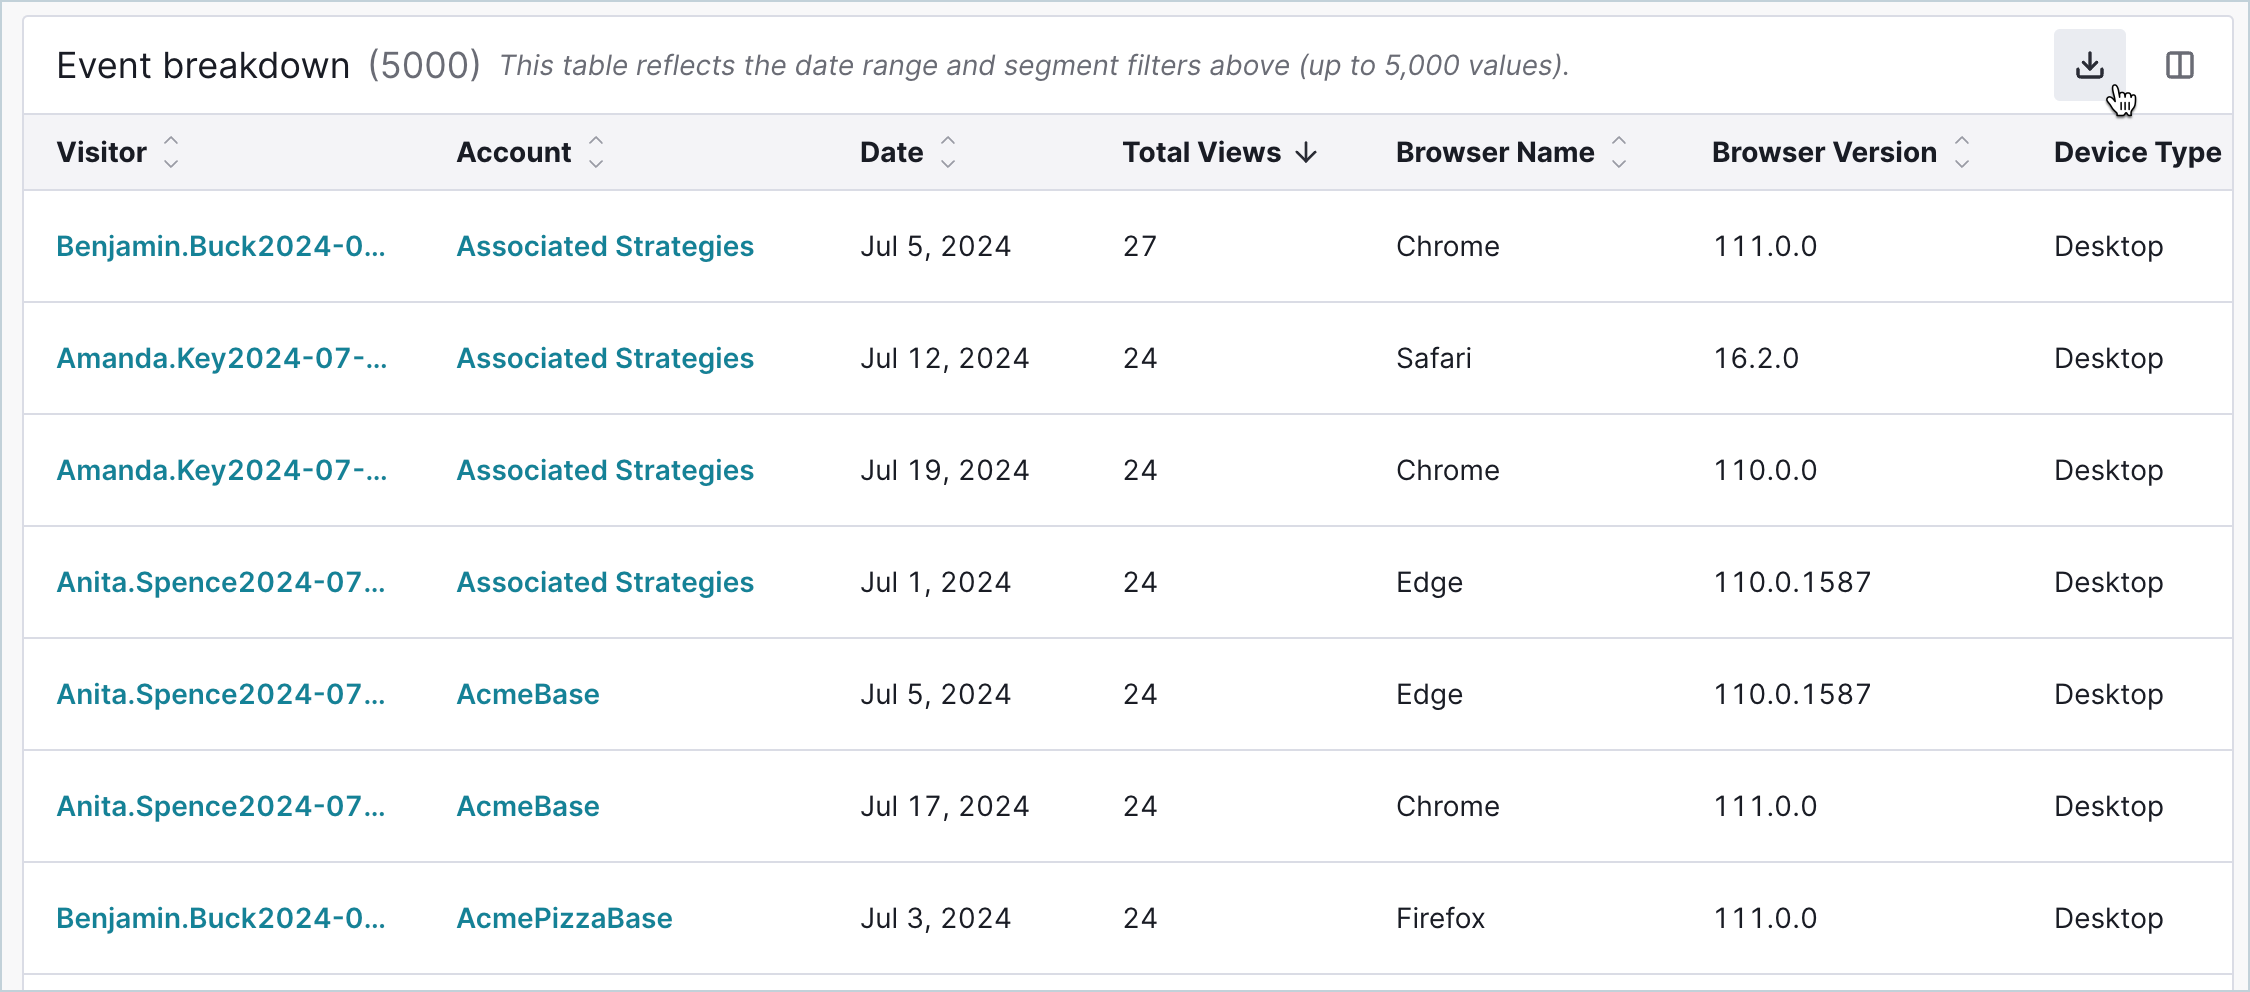2250x992 pixels.
Task: Select version 110.0.1587 in Jul 1 row
Action: [x=1792, y=582]
